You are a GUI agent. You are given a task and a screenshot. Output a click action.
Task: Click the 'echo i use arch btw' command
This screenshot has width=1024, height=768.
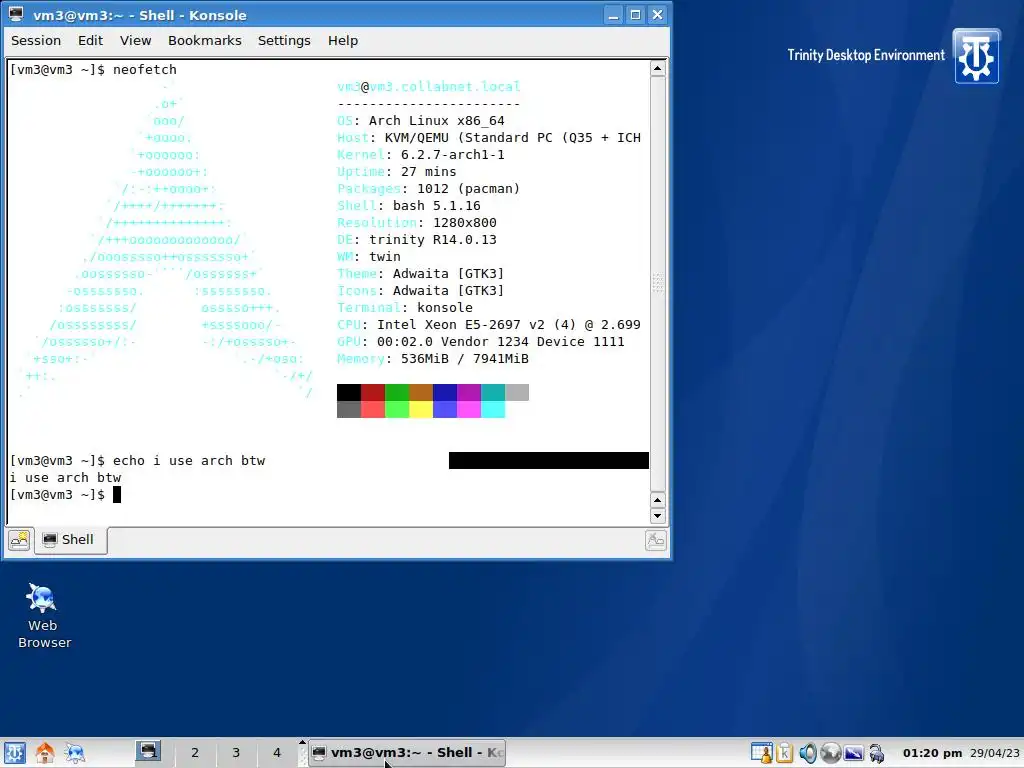(189, 460)
